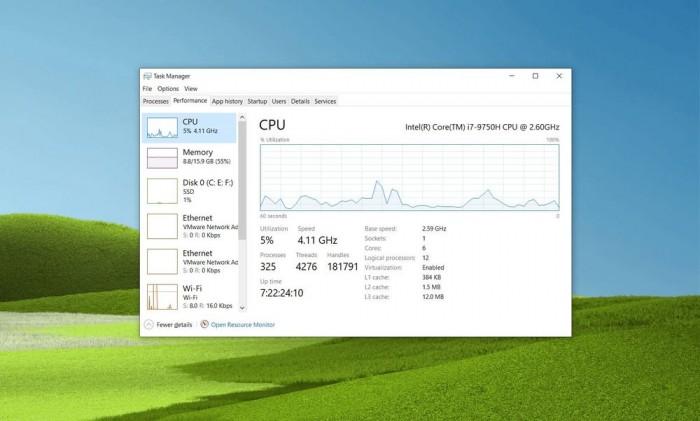Click the Task Manager title bar icon
This screenshot has height=421, width=700.
click(x=146, y=76)
